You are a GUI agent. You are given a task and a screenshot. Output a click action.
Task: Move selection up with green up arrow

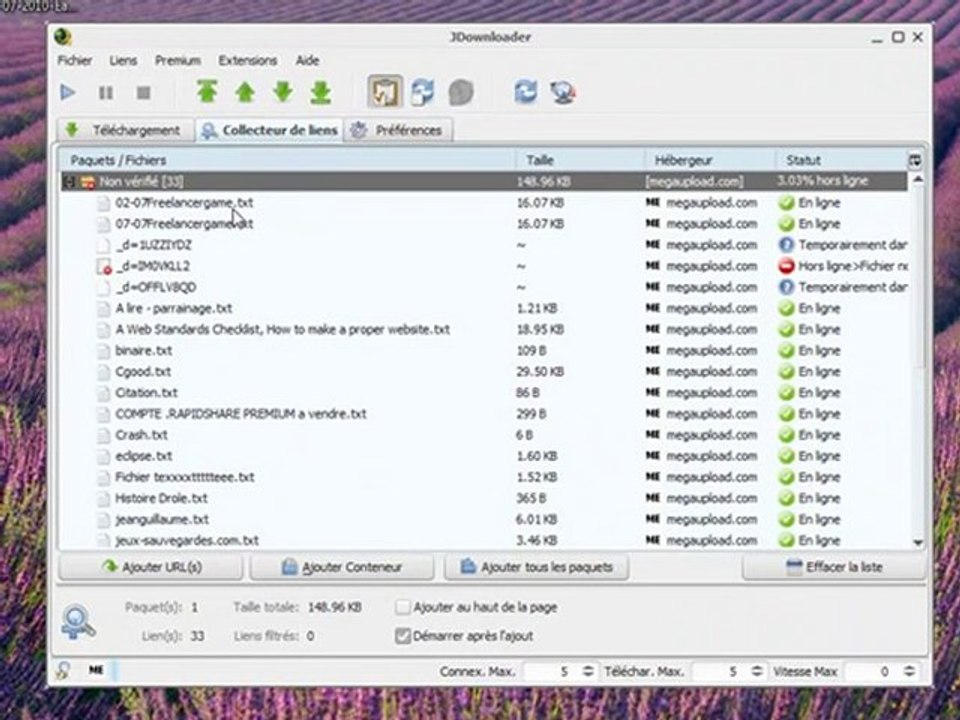[245, 92]
